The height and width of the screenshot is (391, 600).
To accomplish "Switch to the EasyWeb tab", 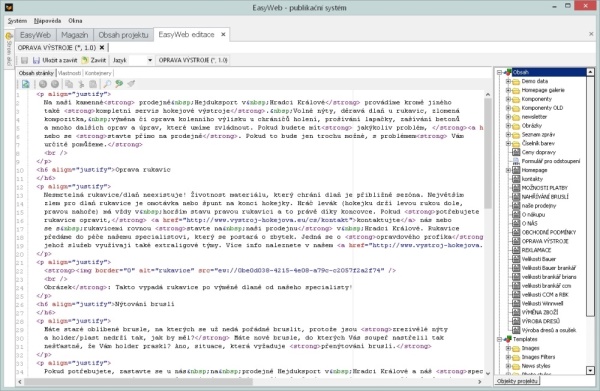I will pyautogui.click(x=35, y=35).
